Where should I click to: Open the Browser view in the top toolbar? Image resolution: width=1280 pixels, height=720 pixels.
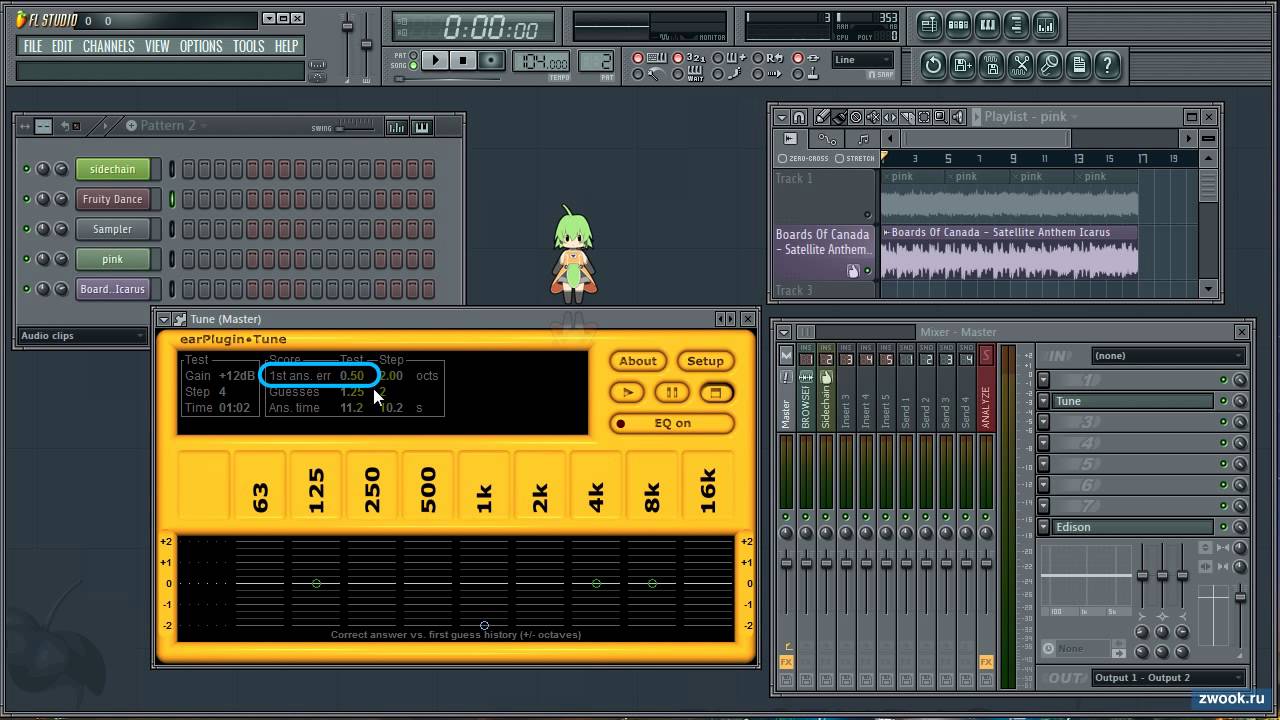point(1016,25)
